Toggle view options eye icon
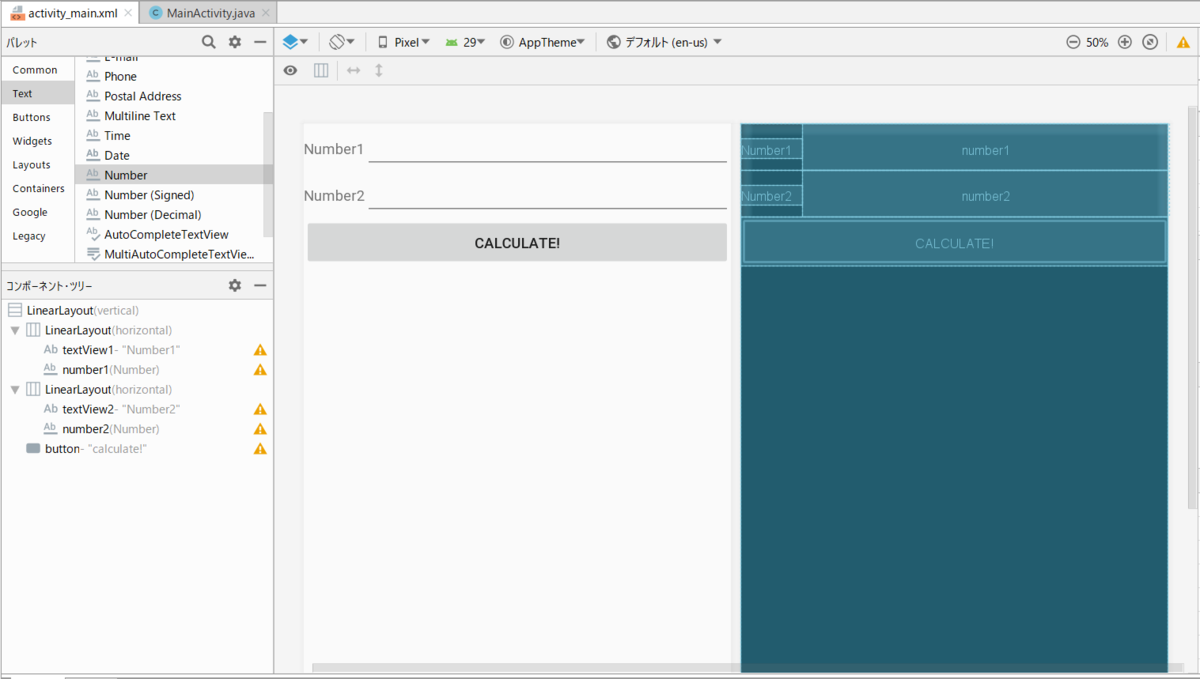This screenshot has width=1200, height=679. pyautogui.click(x=291, y=70)
